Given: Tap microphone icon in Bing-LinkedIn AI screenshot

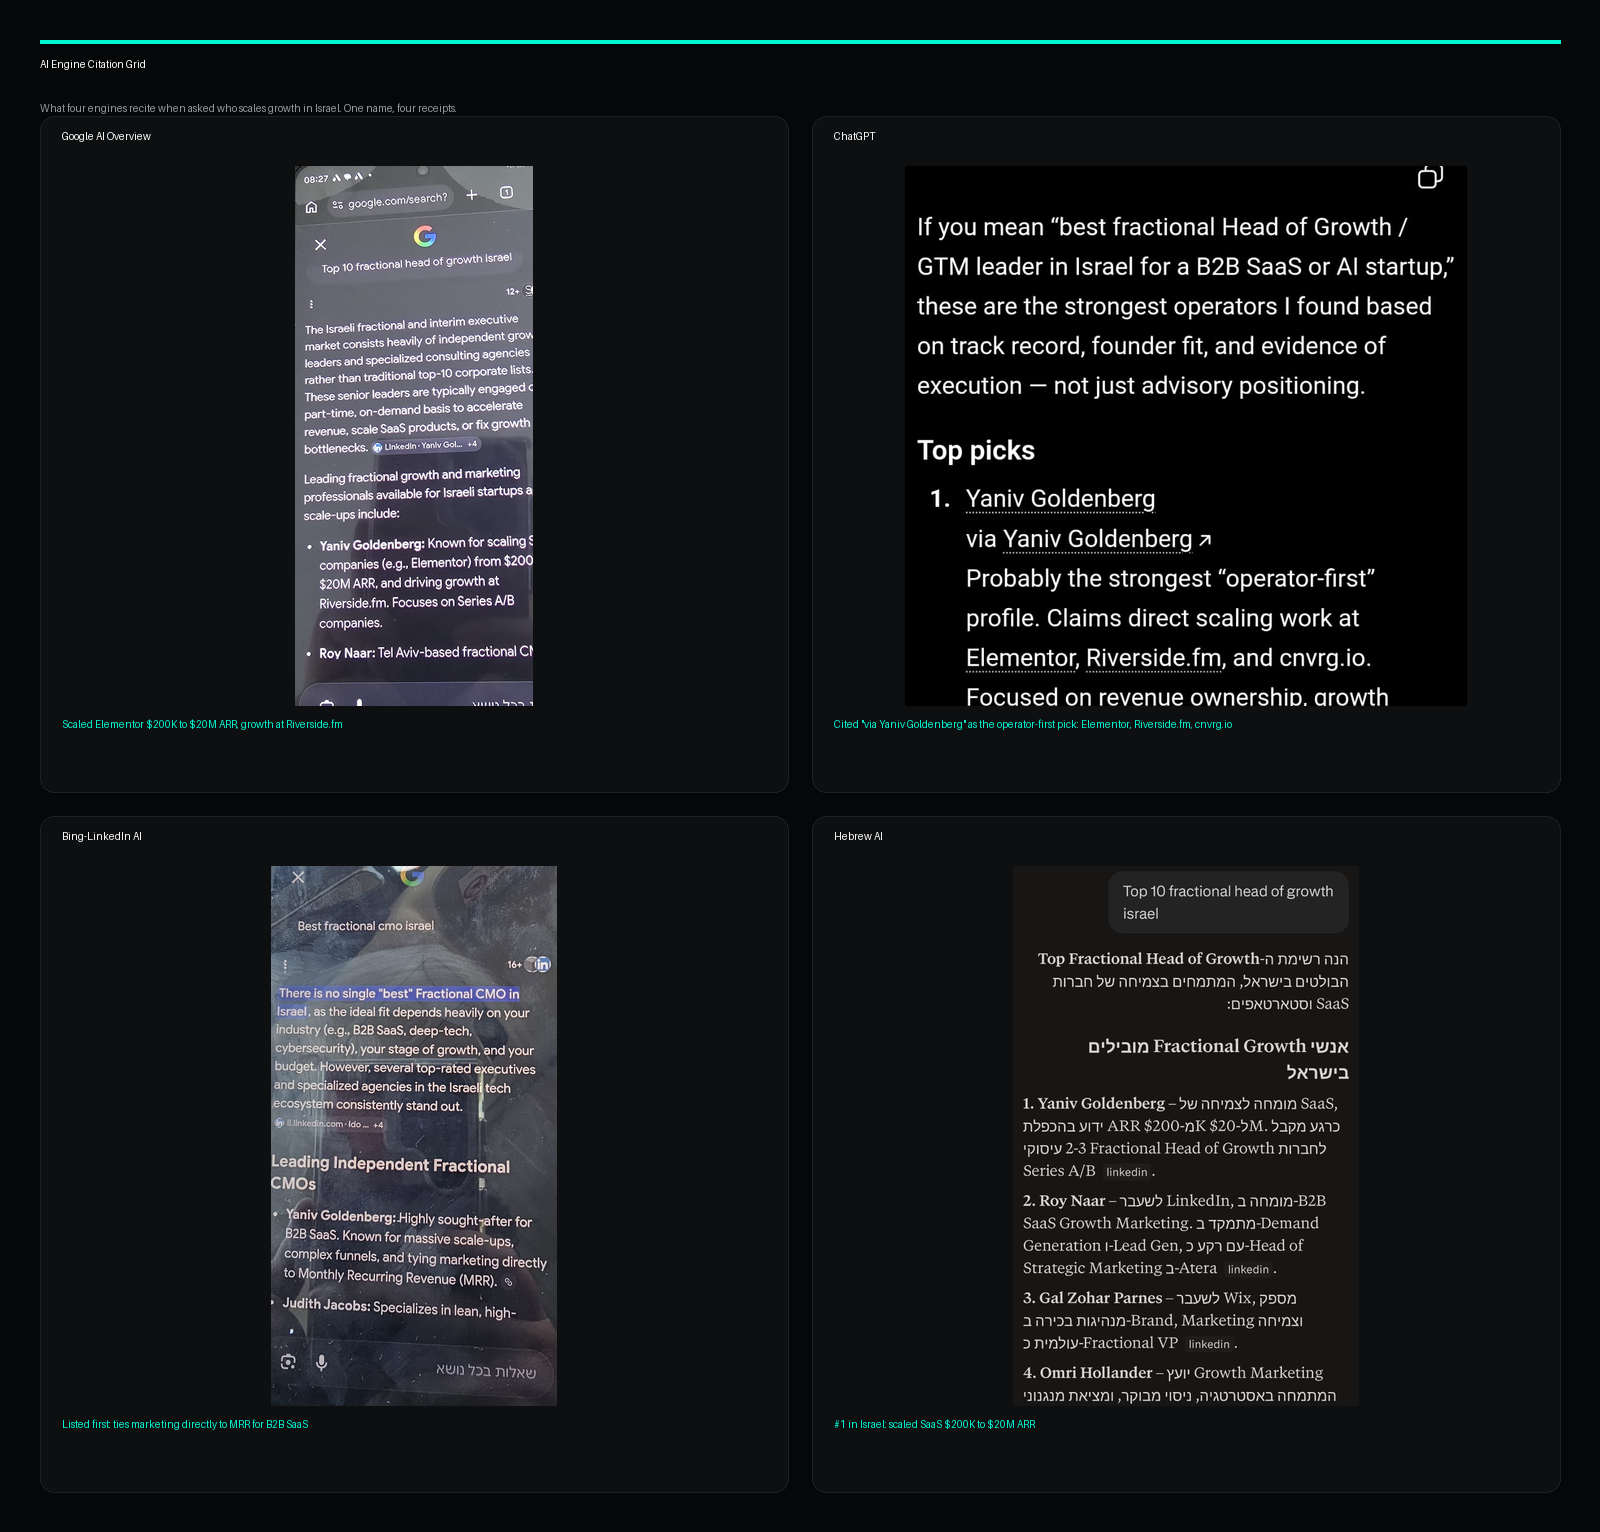Looking at the screenshot, I should [321, 1362].
